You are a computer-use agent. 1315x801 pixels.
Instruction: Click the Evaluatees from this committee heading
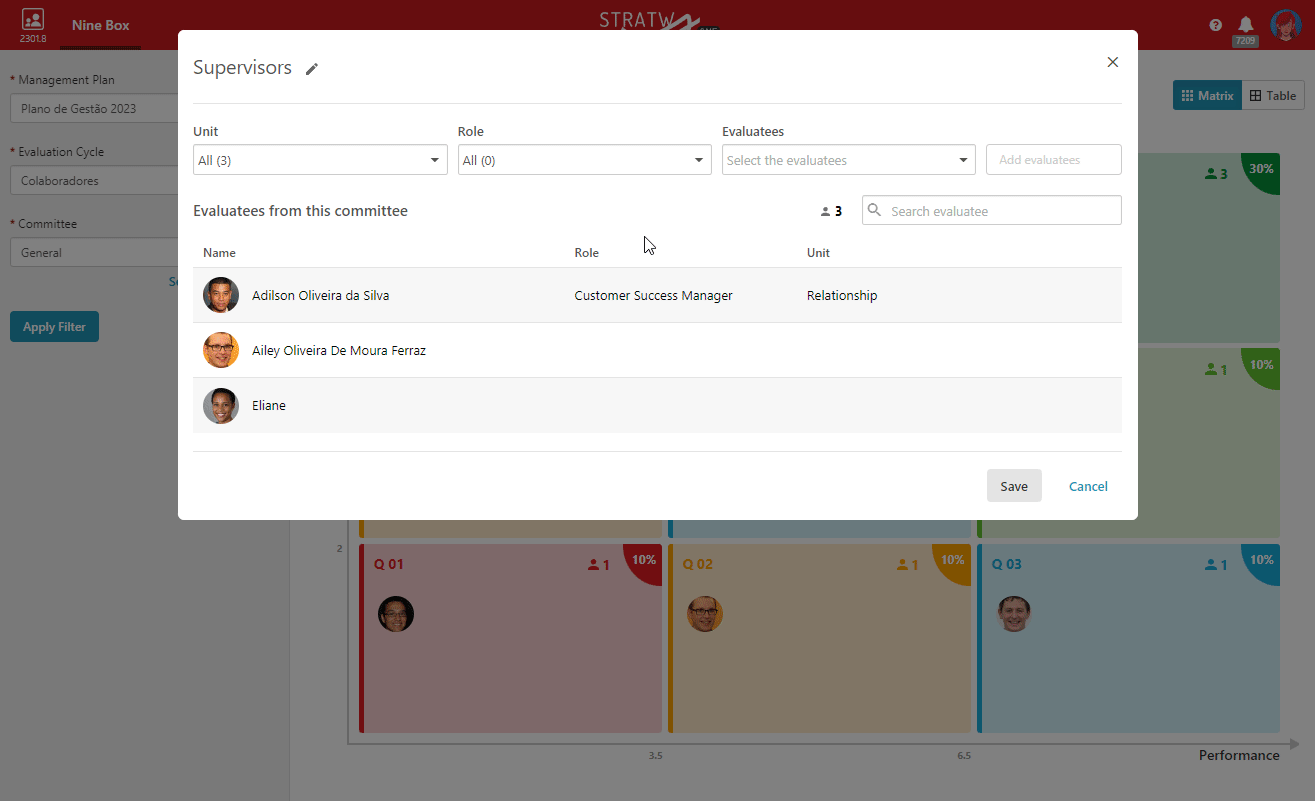tap(300, 211)
